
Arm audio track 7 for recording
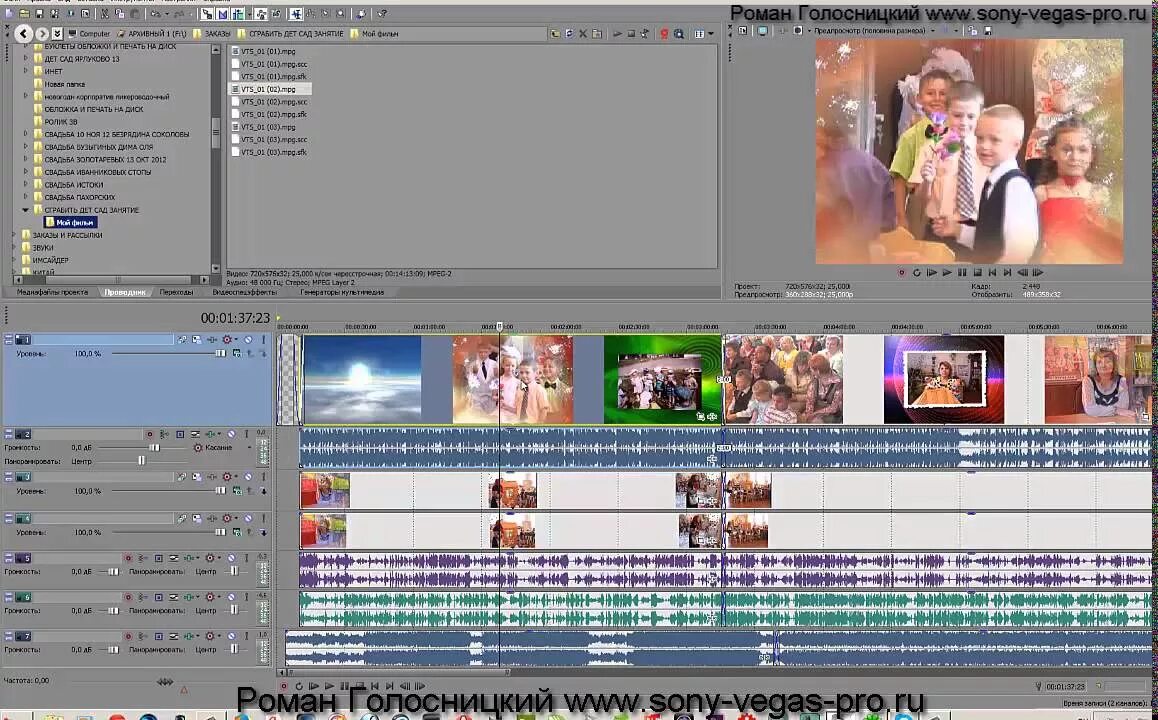click(x=128, y=636)
